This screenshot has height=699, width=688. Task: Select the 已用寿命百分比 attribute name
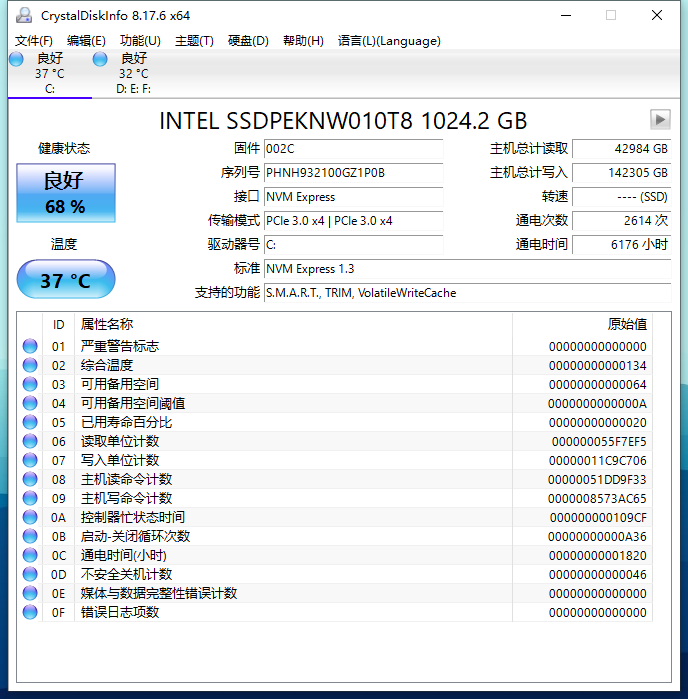tap(126, 422)
